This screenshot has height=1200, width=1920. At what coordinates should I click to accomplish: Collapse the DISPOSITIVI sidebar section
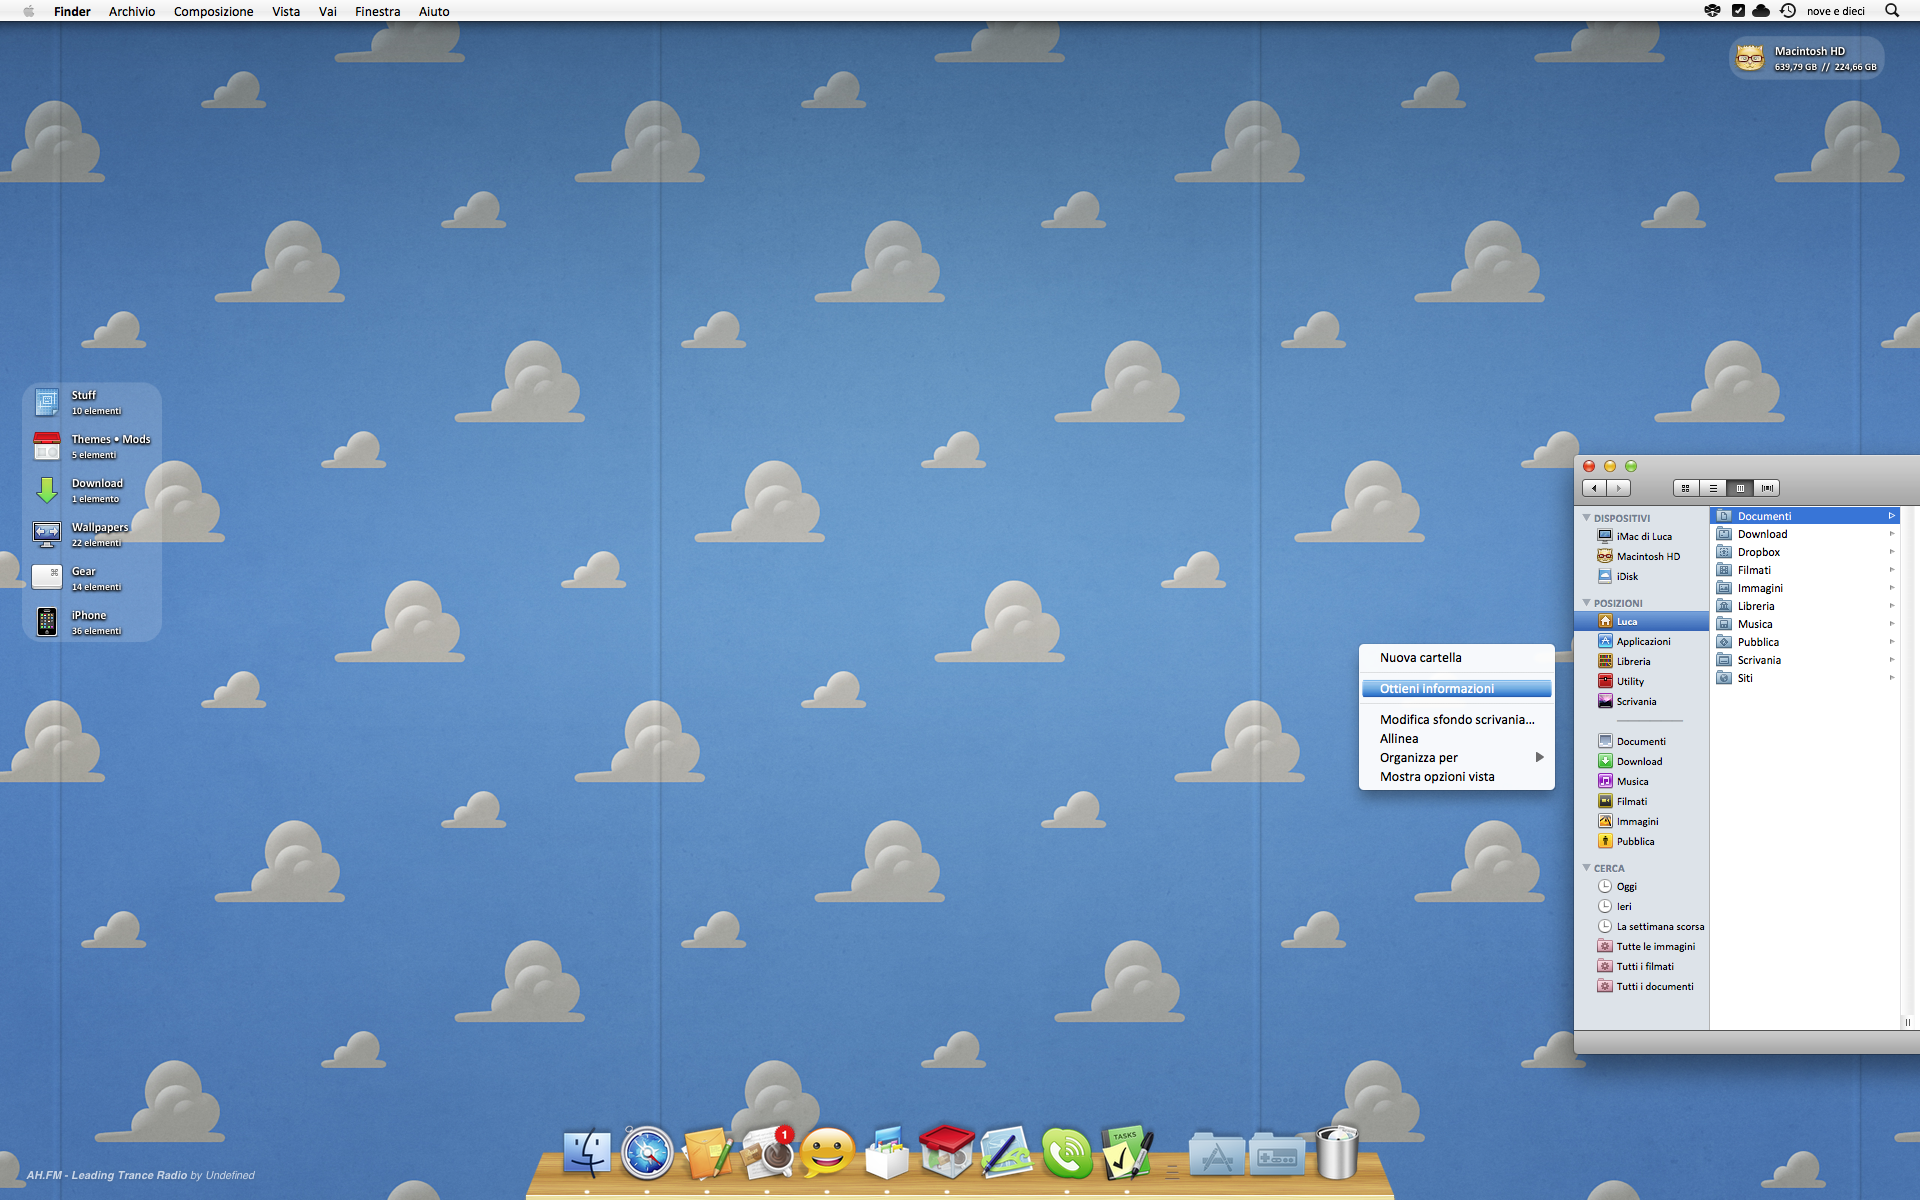tap(1586, 518)
